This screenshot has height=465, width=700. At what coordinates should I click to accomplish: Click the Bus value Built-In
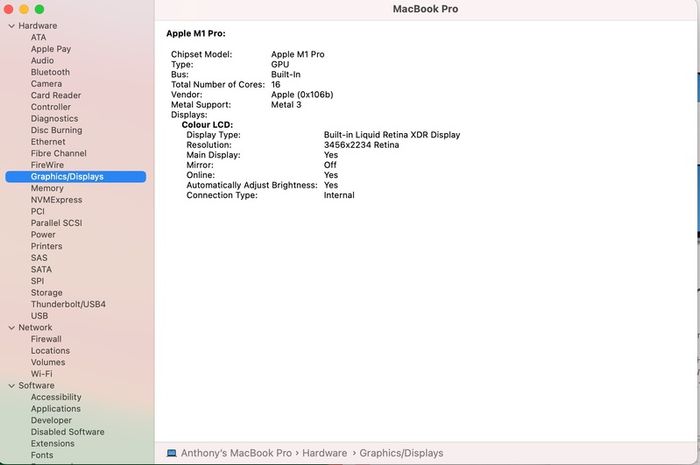[286, 75]
